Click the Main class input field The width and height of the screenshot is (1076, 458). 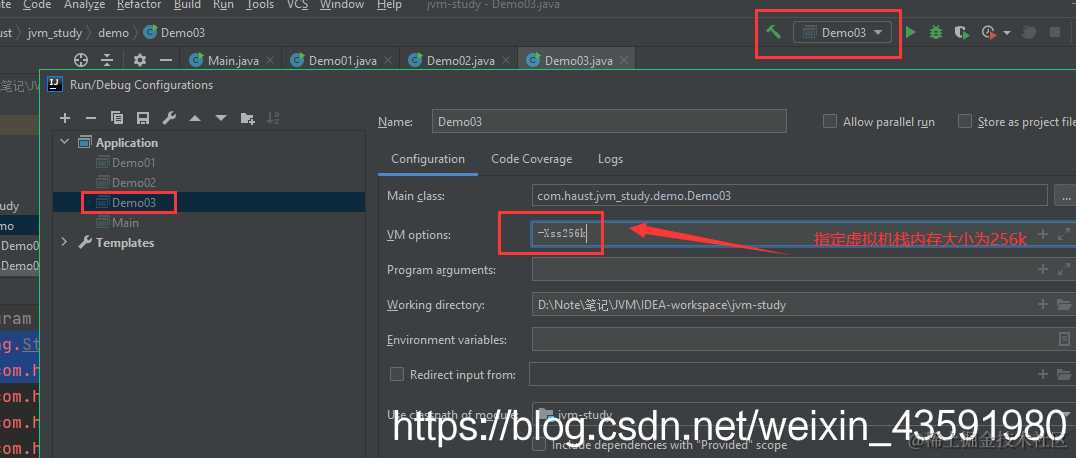[789, 196]
